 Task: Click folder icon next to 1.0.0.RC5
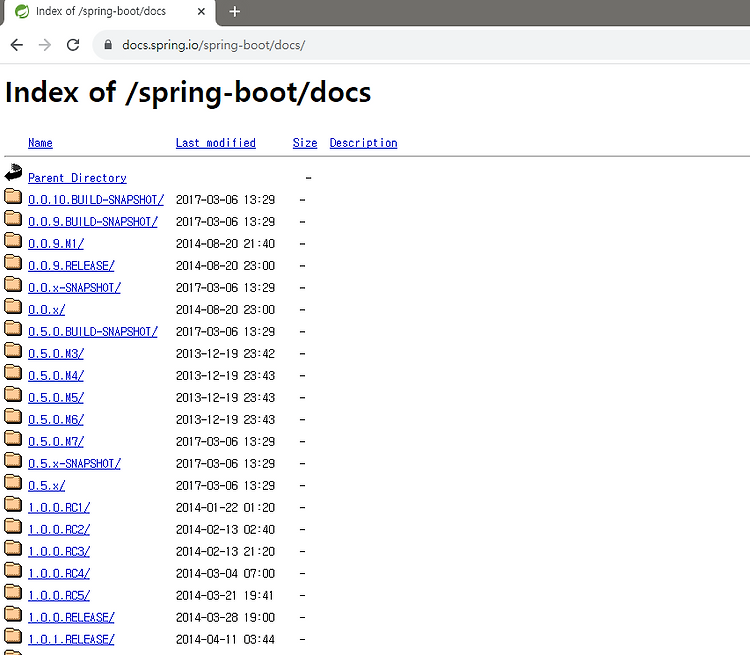point(13,592)
